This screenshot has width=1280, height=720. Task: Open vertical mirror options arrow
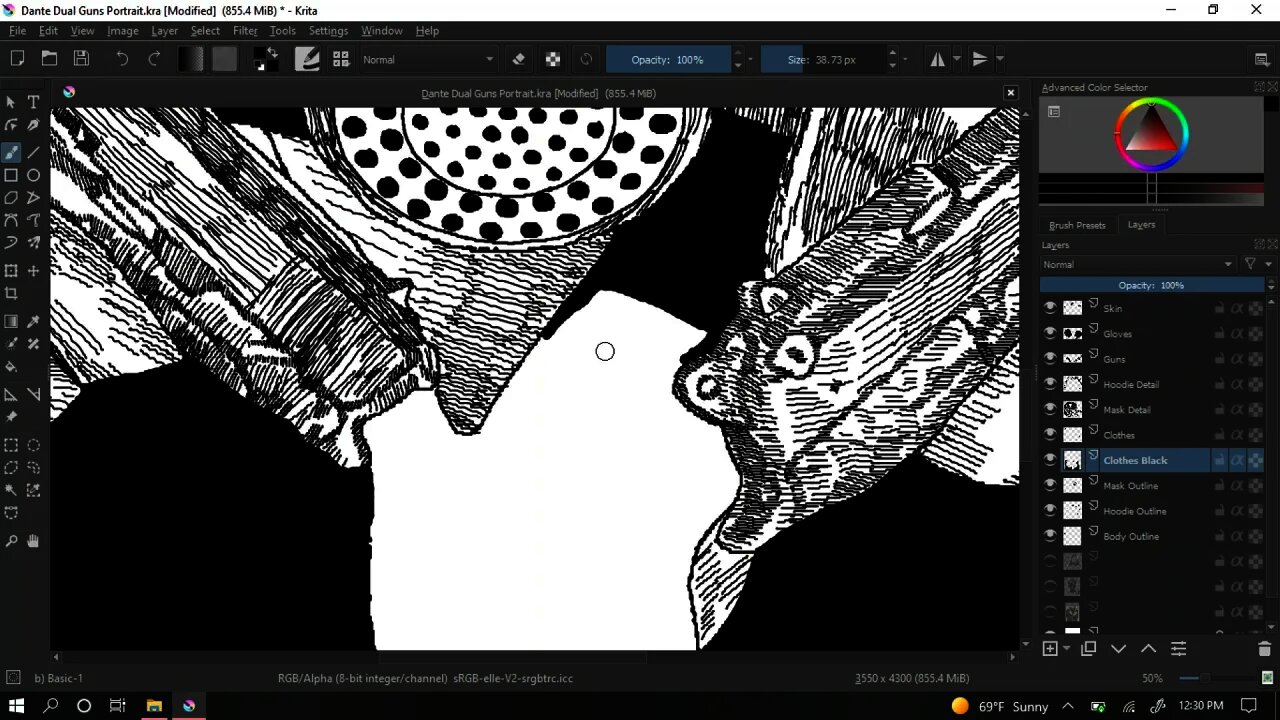[x=999, y=59]
